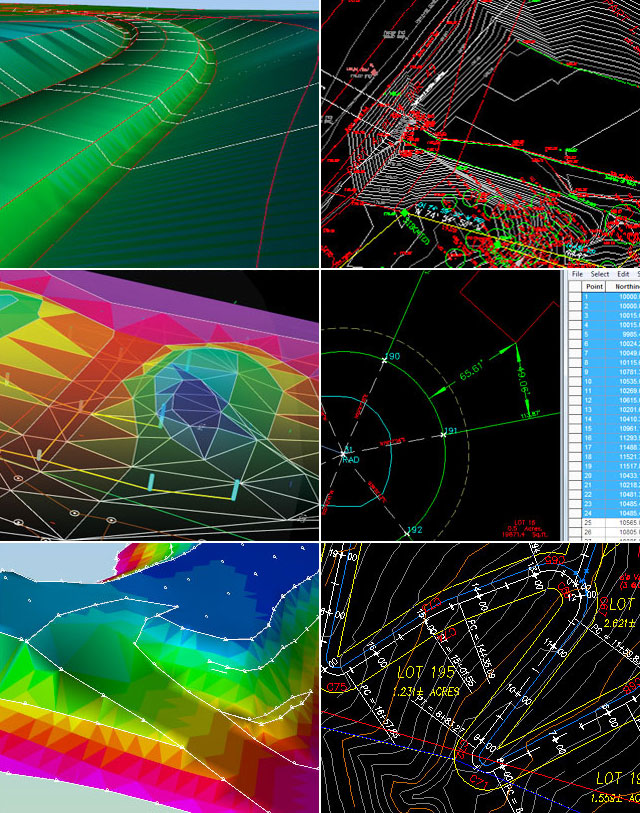This screenshot has height=813, width=640.
Task: Click the red C75 curve label
Action: [x=337, y=687]
